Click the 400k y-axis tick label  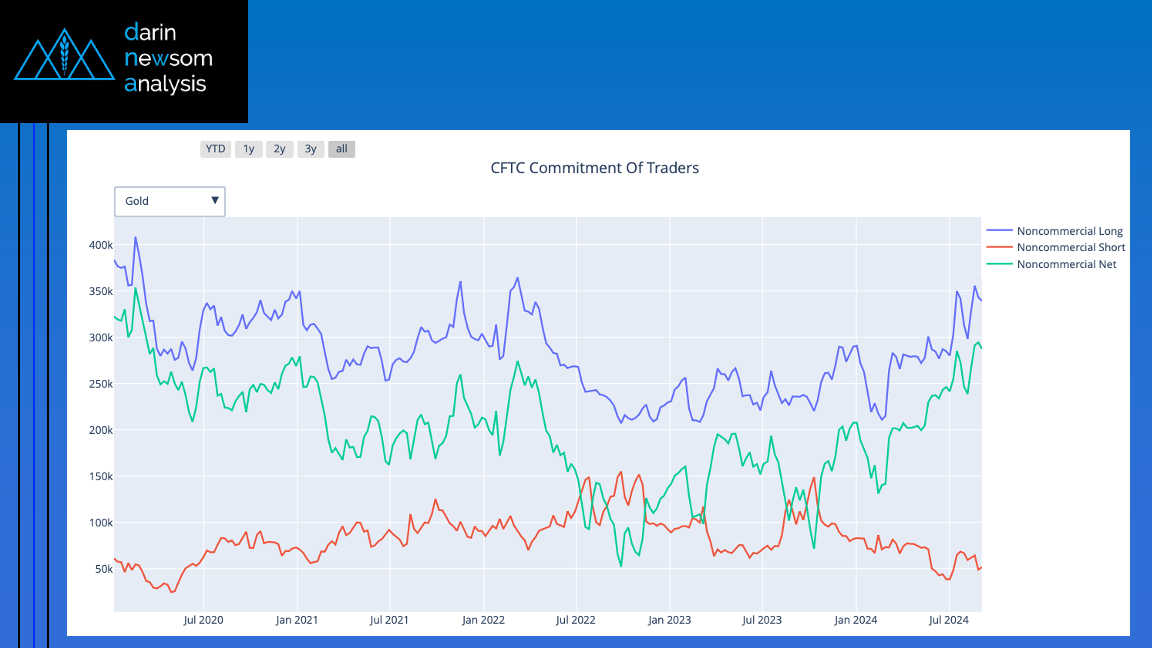pyautogui.click(x=99, y=245)
